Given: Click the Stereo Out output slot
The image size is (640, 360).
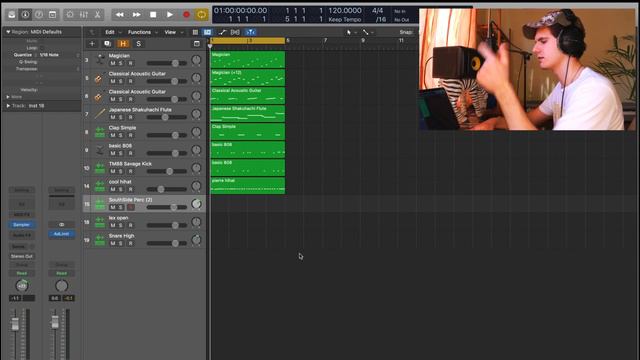Looking at the screenshot, I should tap(22, 256).
